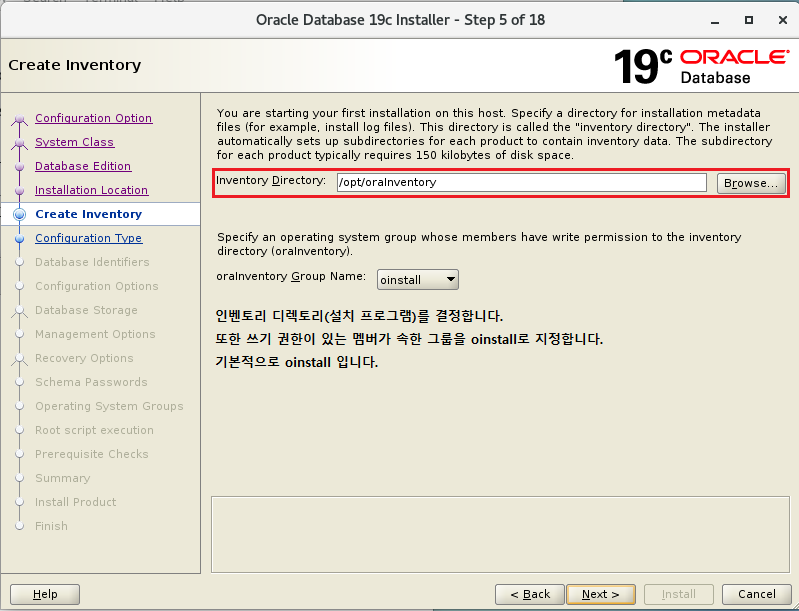Screen dimensions: 799x611
Task: Click the Oracle 19c Database logo
Action: coord(702,66)
